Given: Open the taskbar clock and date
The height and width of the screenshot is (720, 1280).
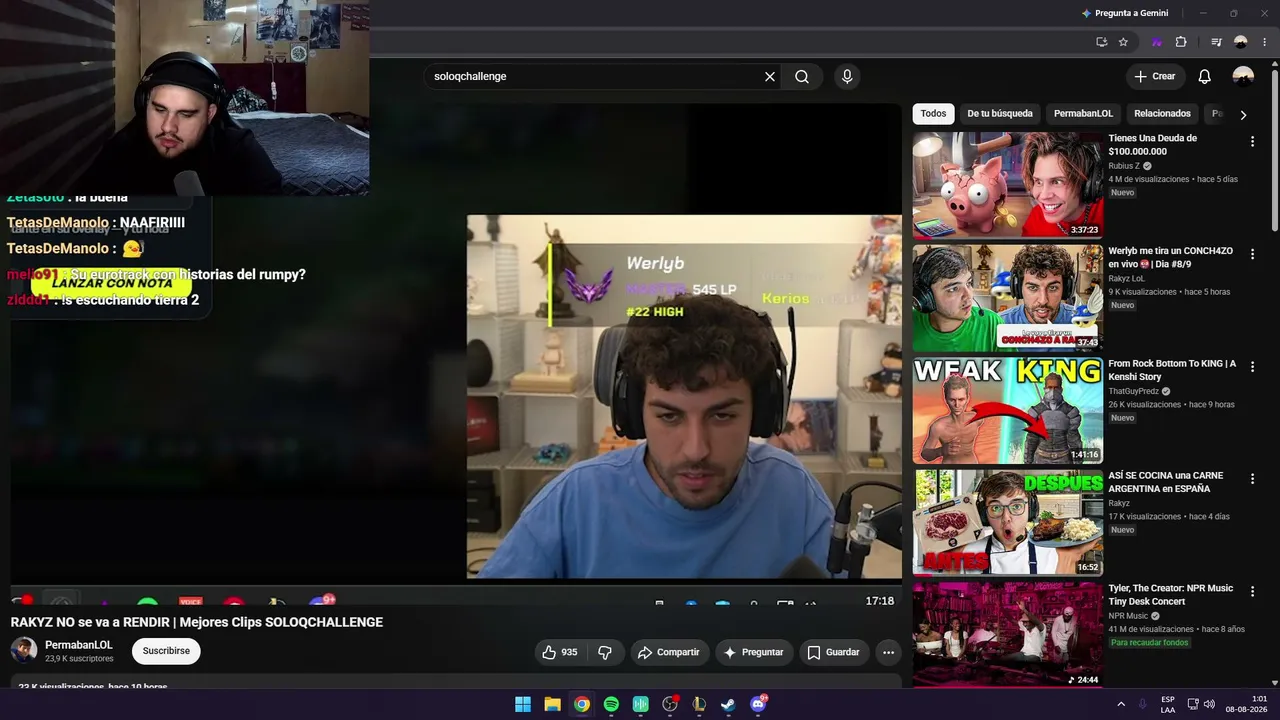Looking at the screenshot, I should 1246,704.
